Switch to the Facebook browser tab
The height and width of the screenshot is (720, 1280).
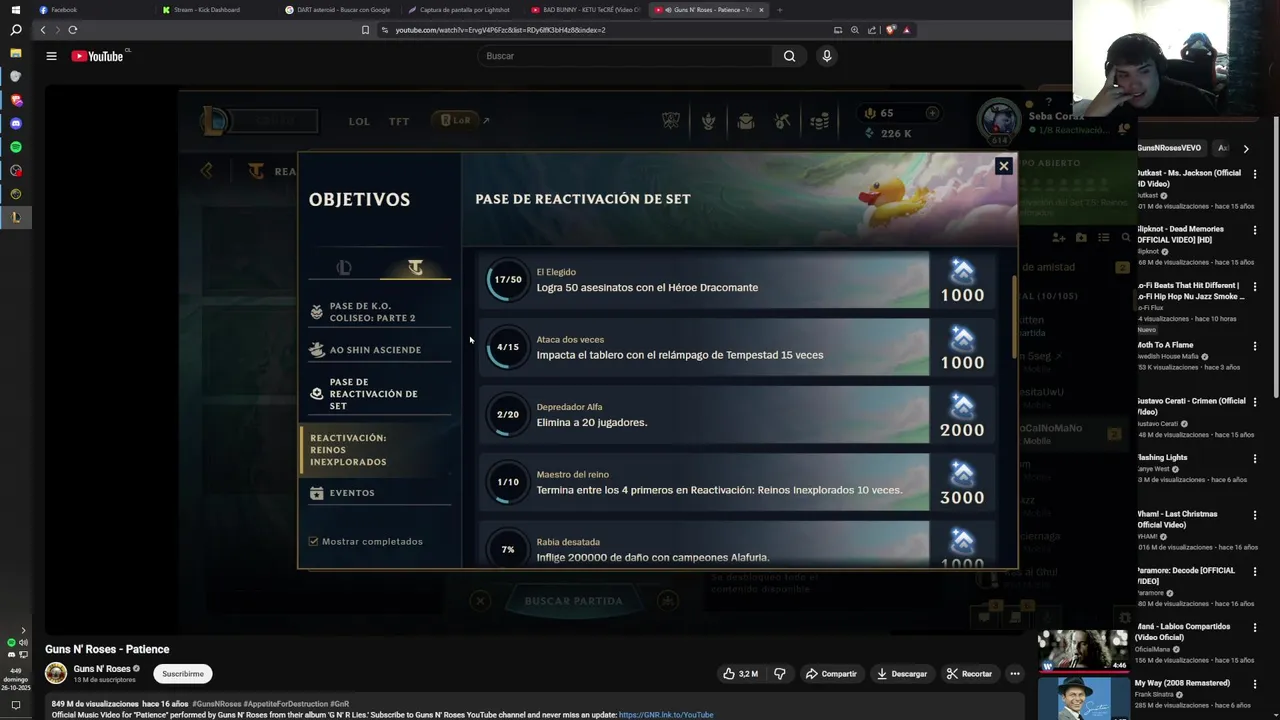[95, 10]
